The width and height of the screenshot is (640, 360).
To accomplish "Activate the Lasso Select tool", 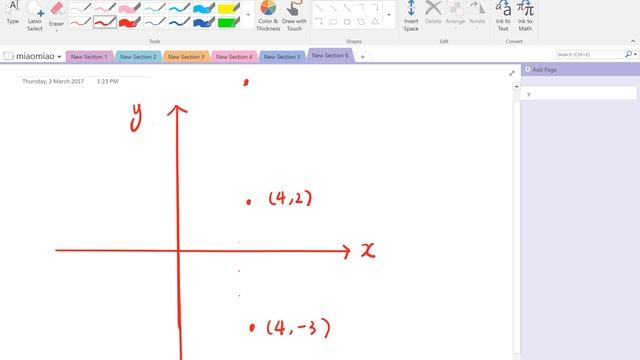I will click(x=35, y=16).
